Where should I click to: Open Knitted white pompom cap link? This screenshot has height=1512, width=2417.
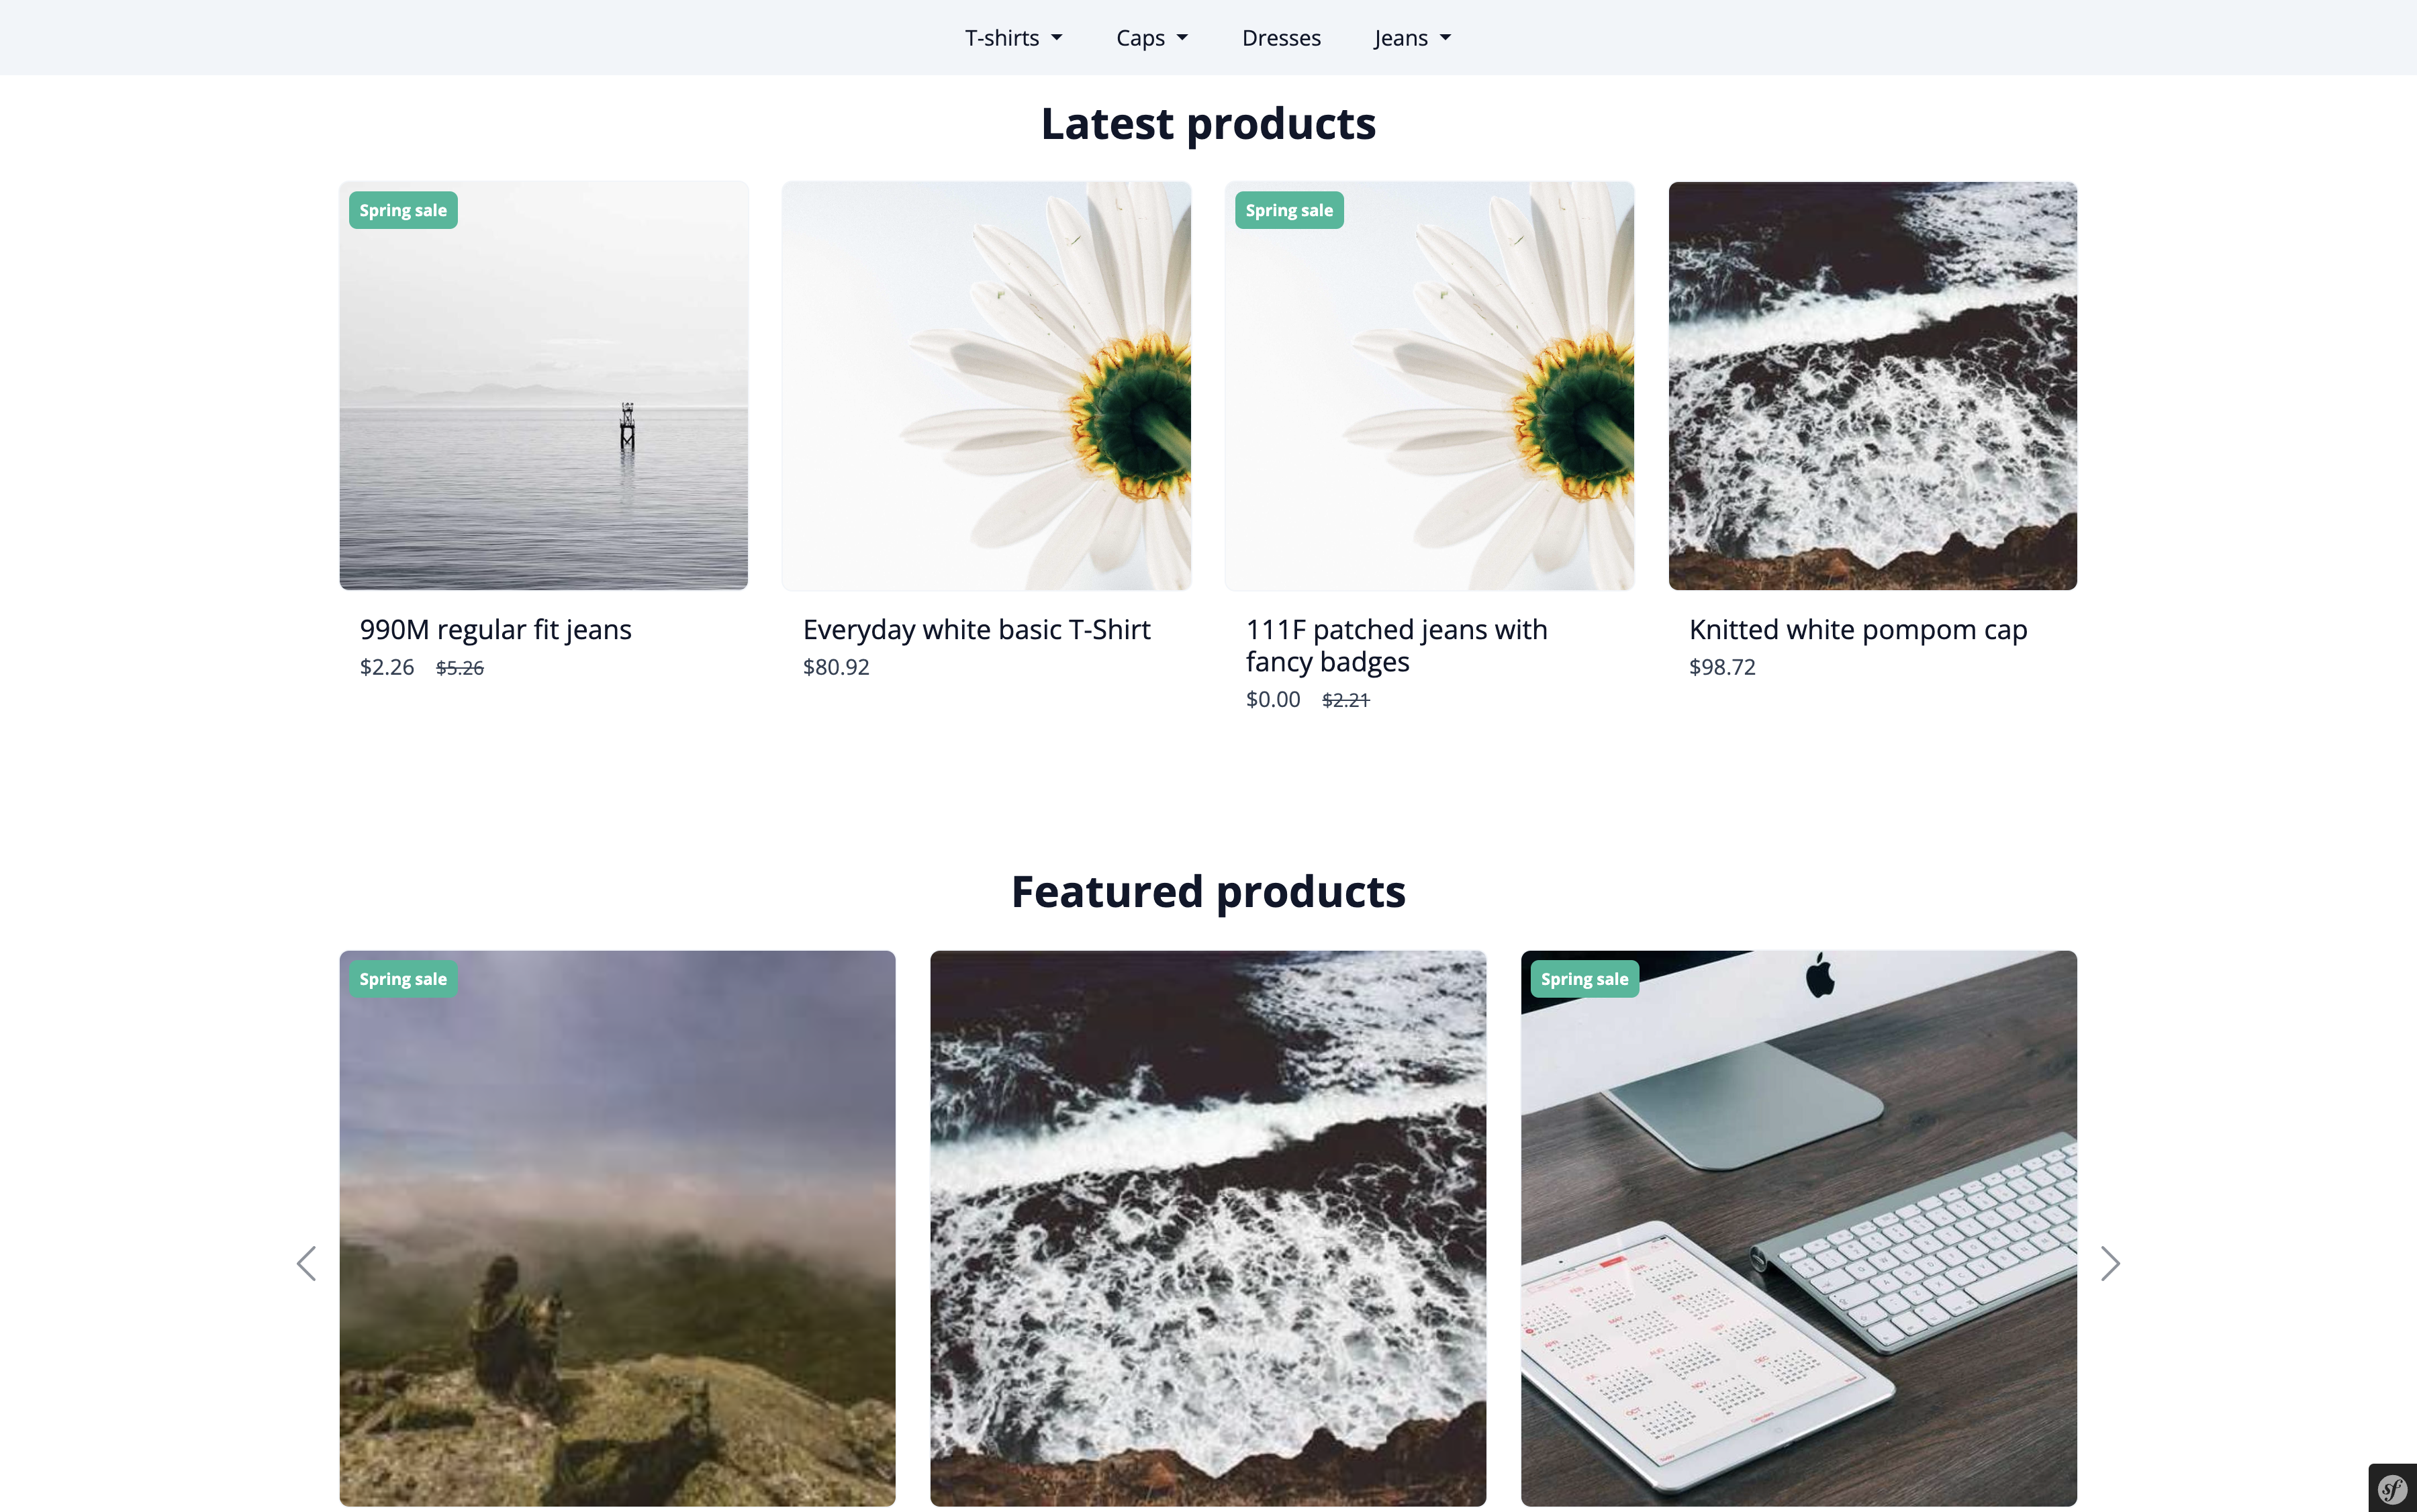[1857, 629]
